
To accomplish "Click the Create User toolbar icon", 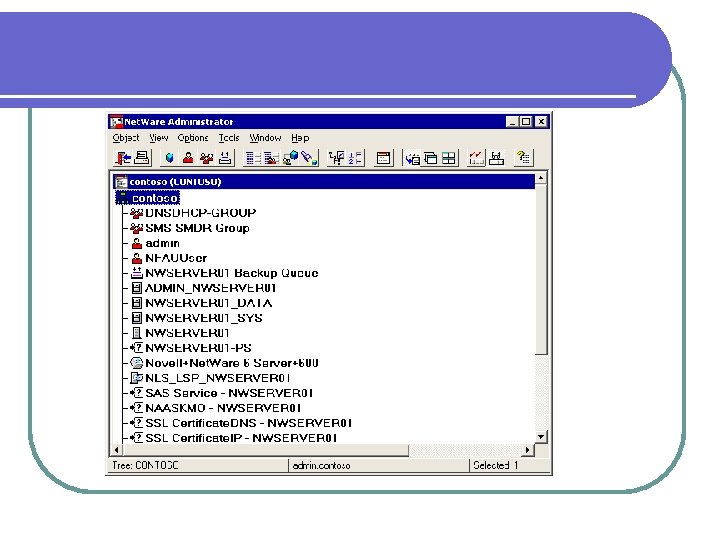I will point(188,158).
